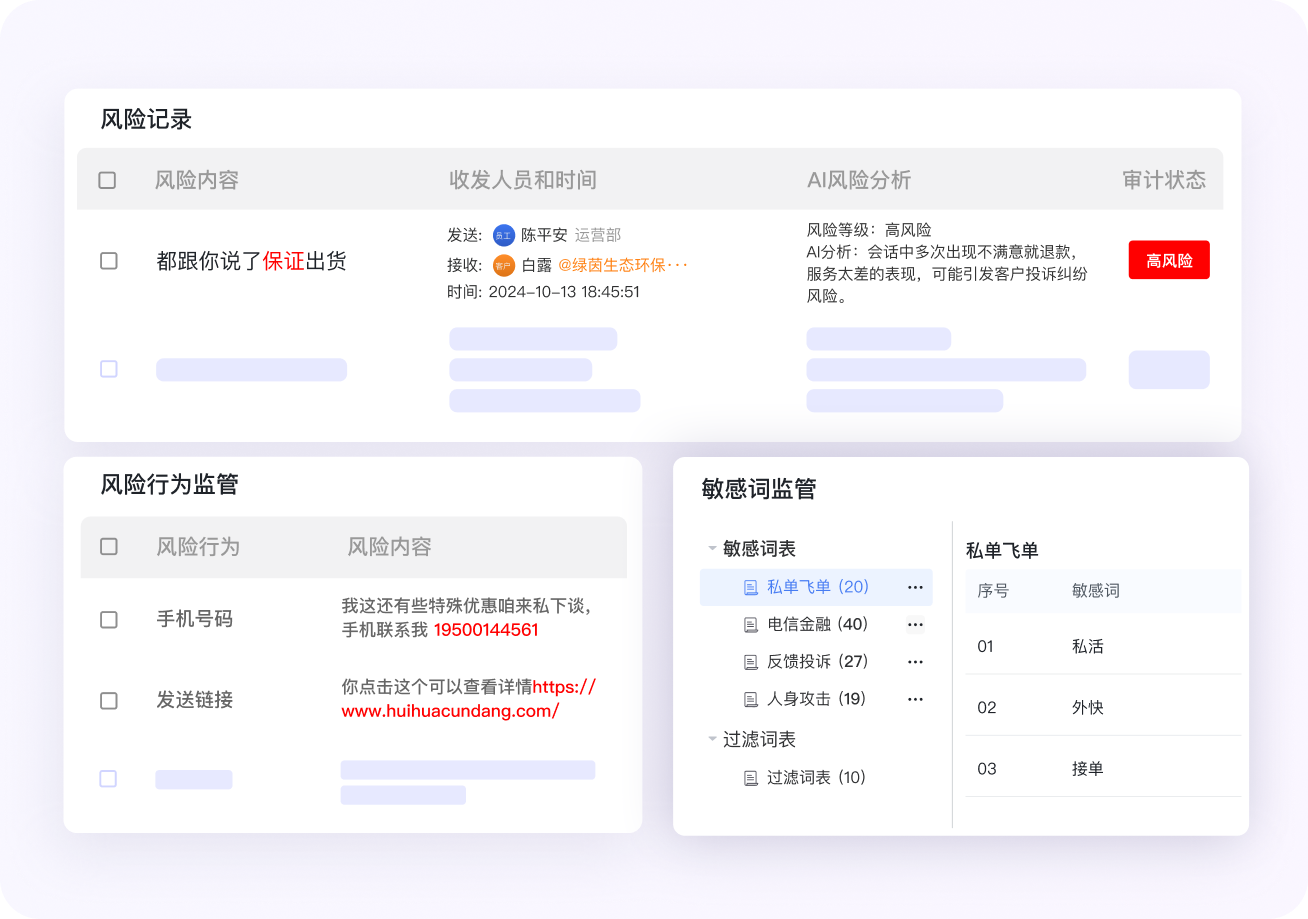Click the 人身攻击 word list document icon
Viewport: 1308px width, 919px height.
tap(751, 698)
